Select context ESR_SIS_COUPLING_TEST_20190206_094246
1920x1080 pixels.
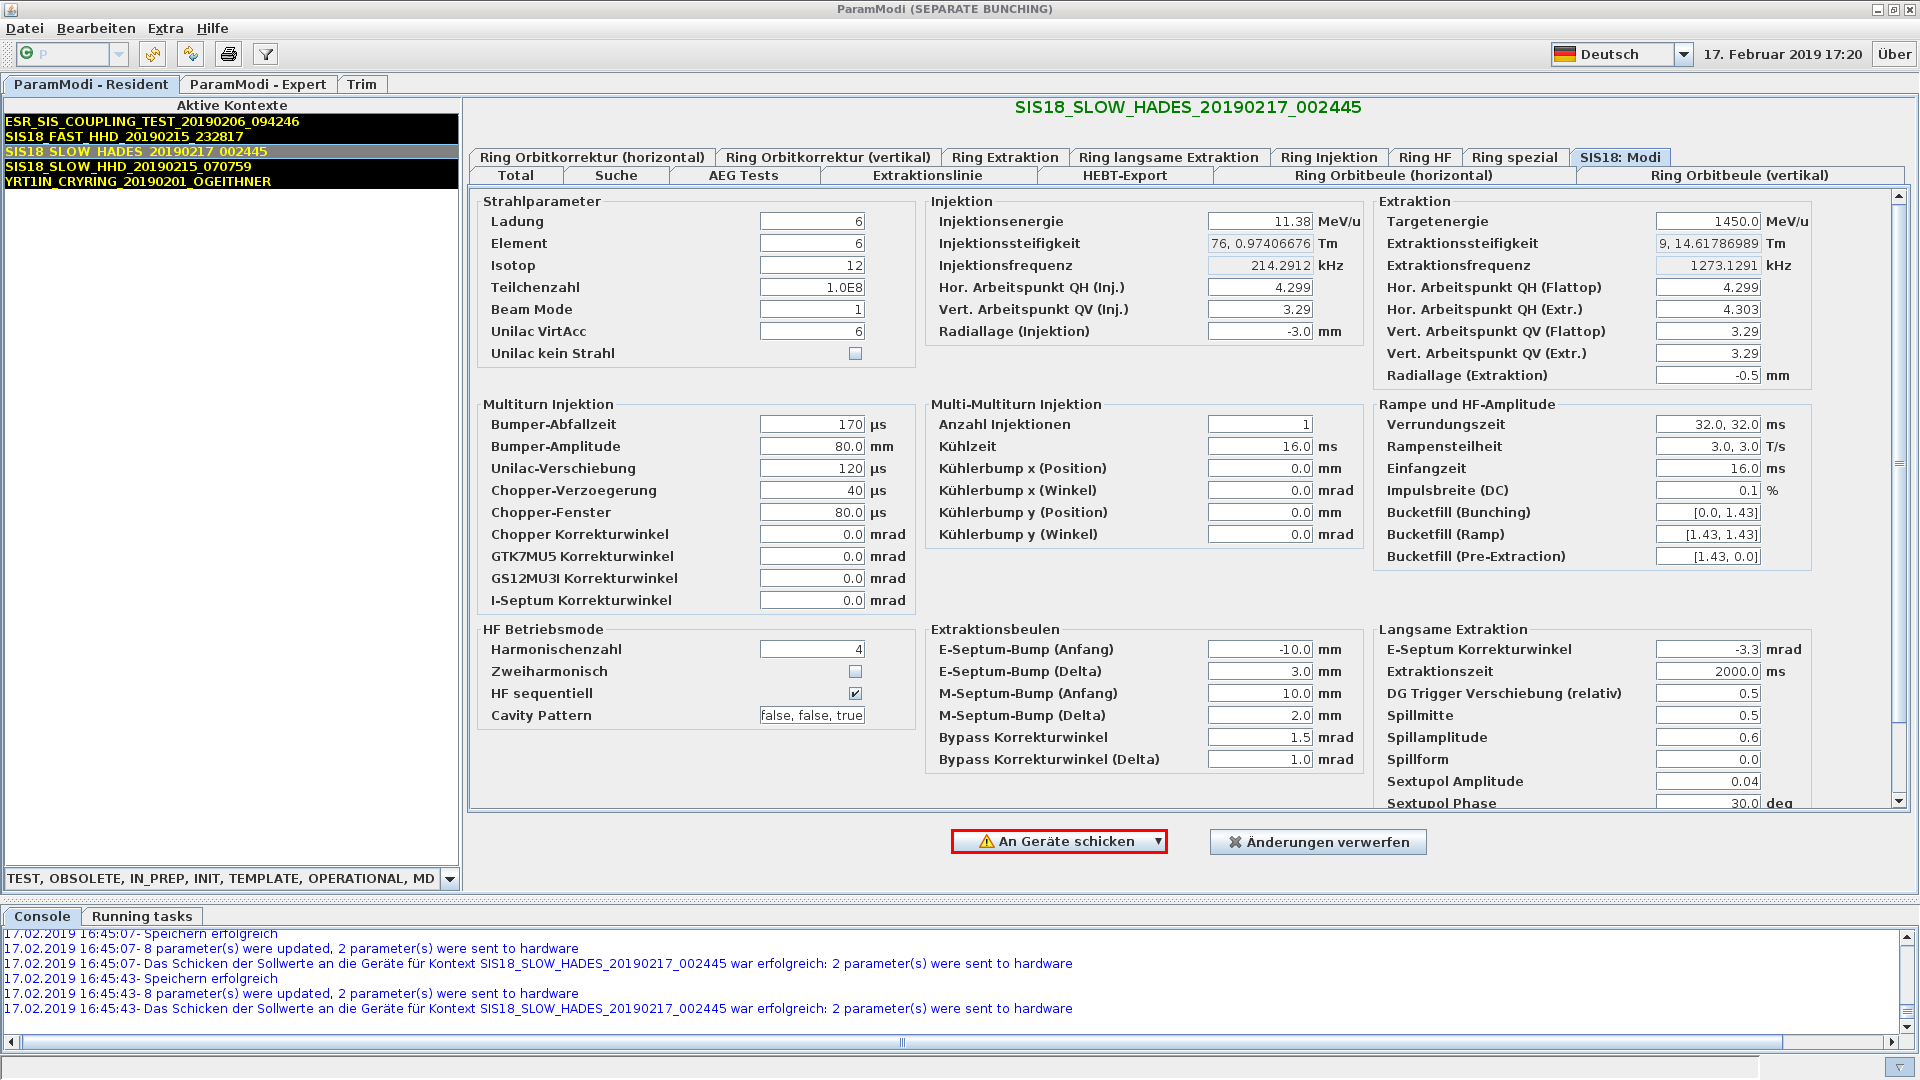[x=231, y=121]
